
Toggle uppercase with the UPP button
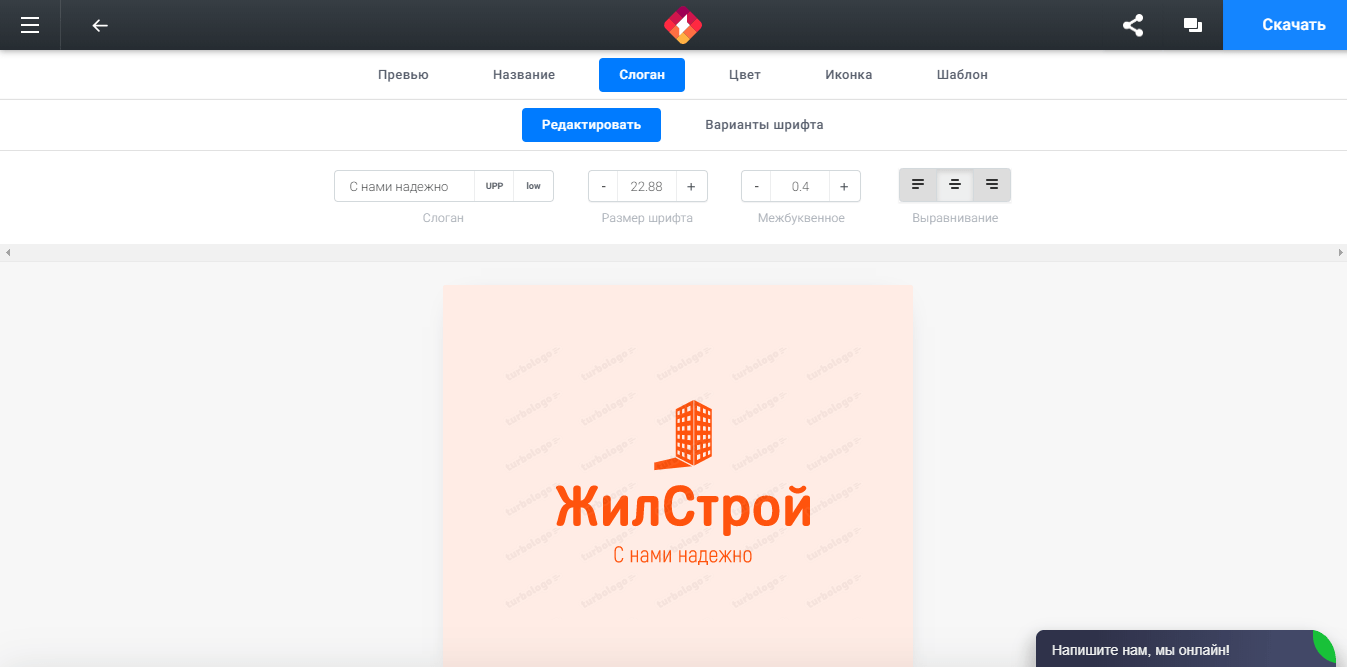494,185
